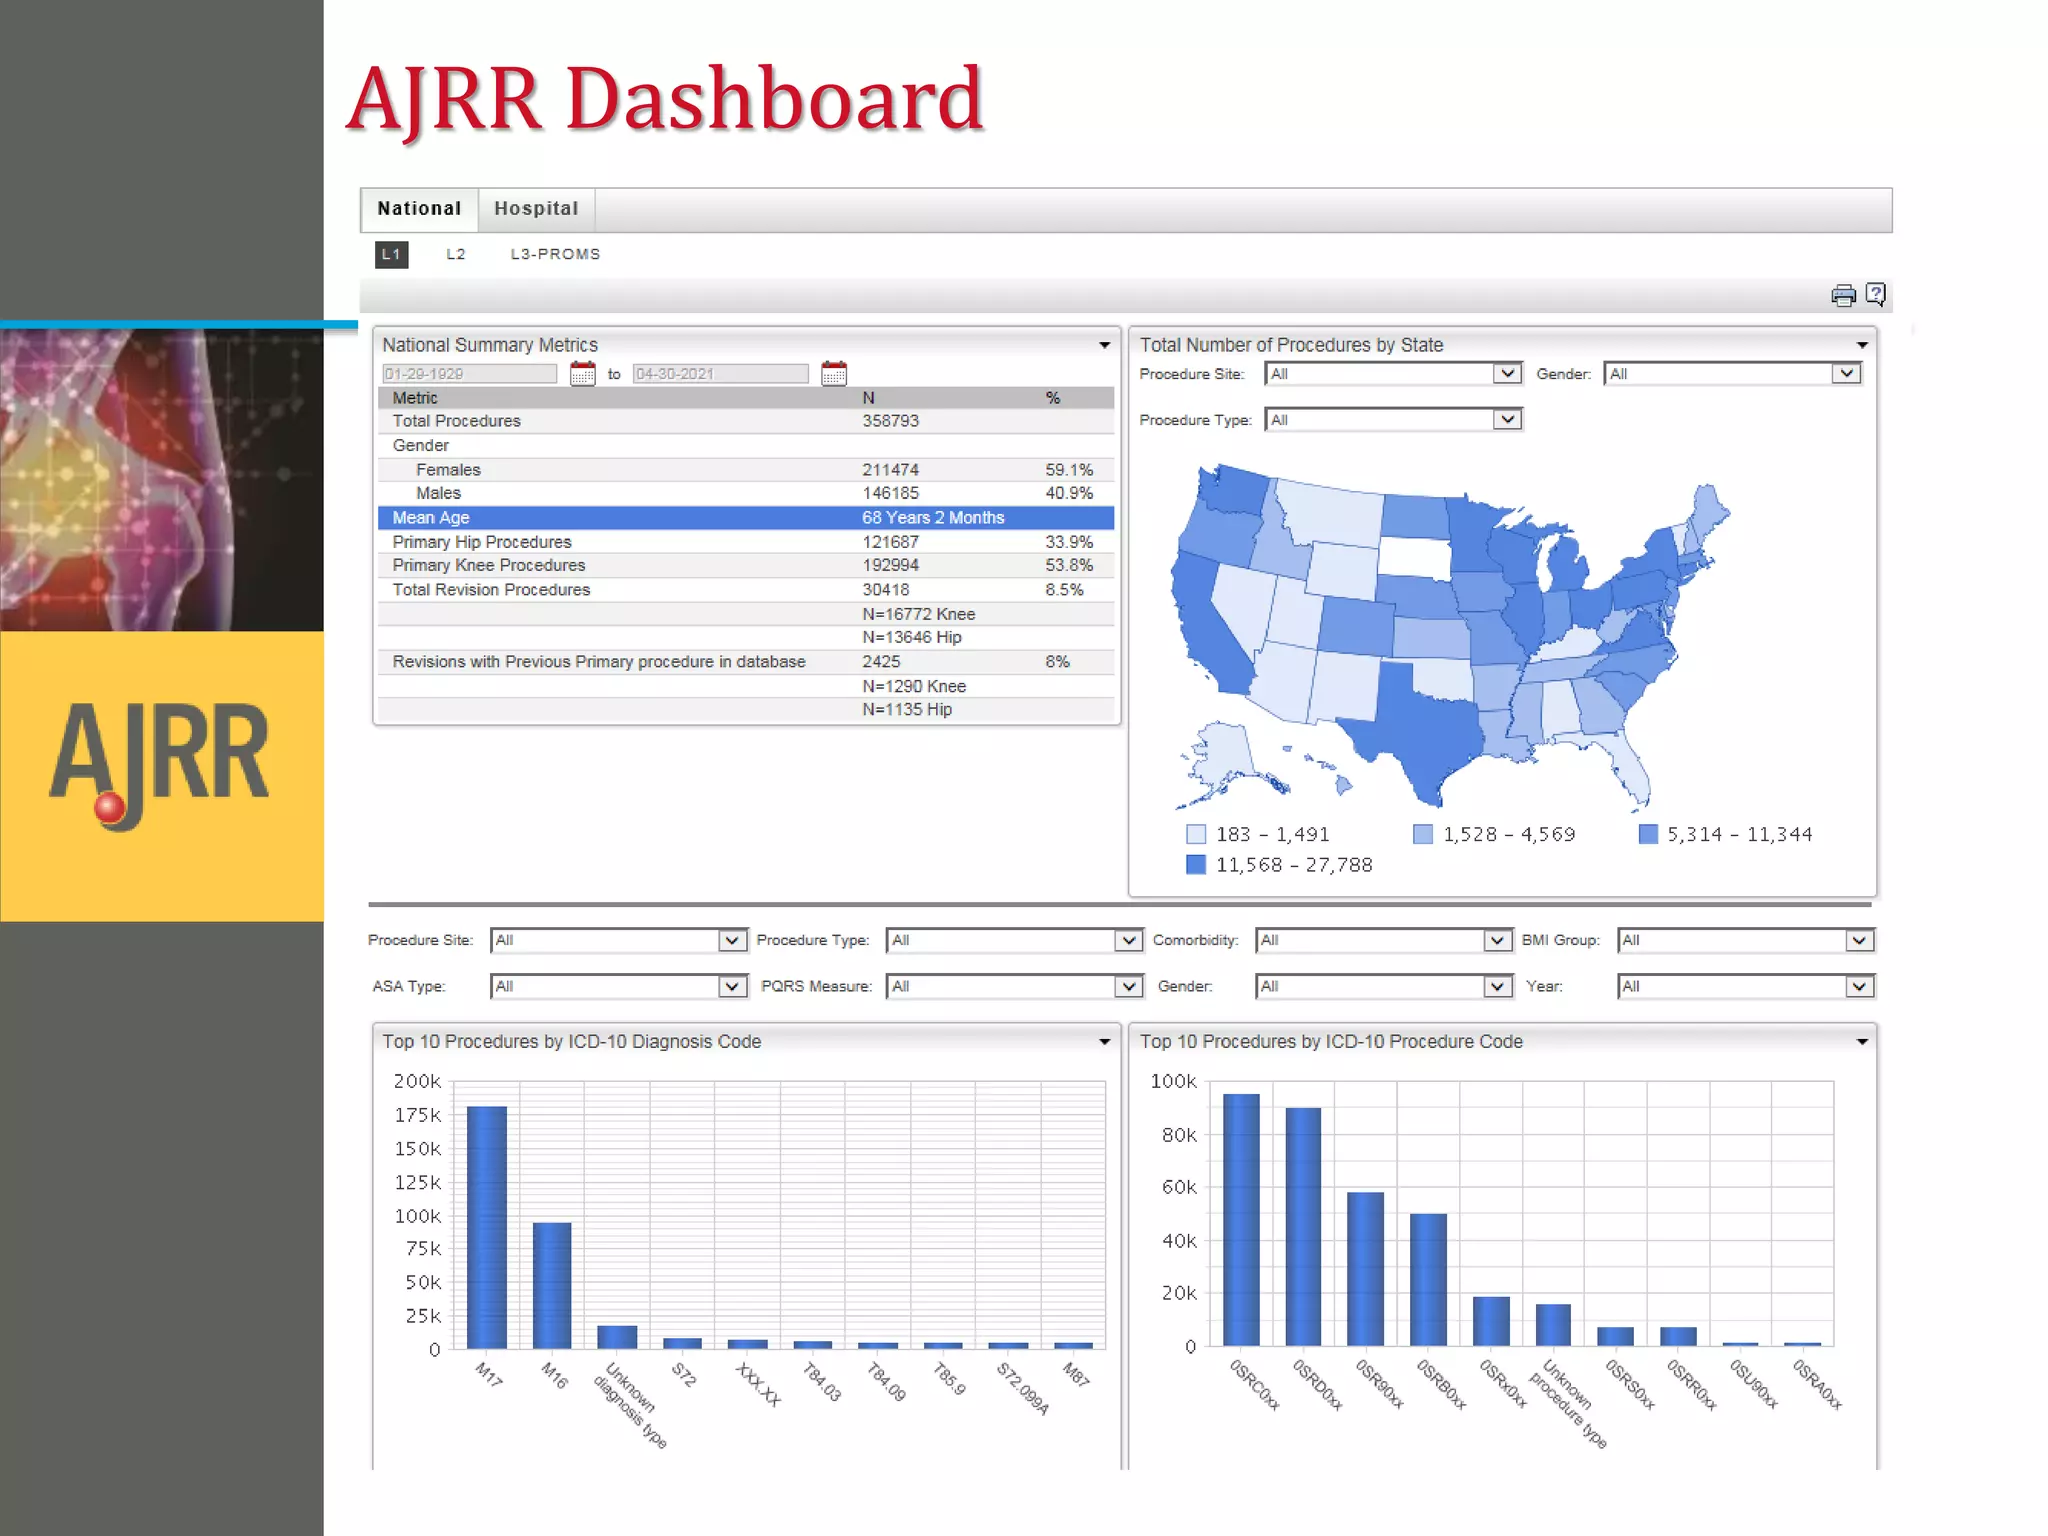The width and height of the screenshot is (2048, 1536).
Task: Click the N=1135 Hip cell
Action: (x=907, y=709)
